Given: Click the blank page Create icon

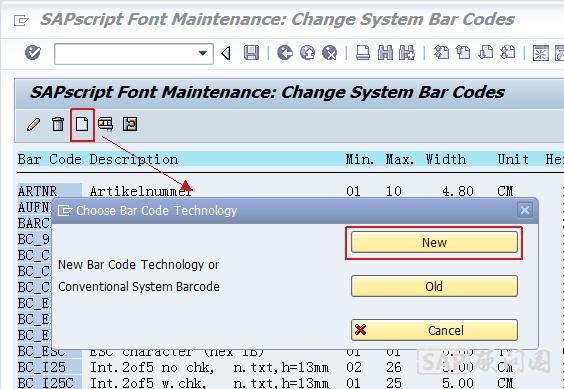Looking at the screenshot, I should (82, 124).
